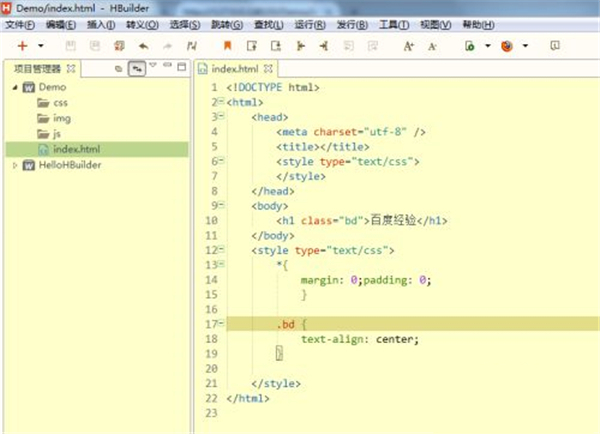The image size is (600, 434).
Task: Toggle link with editor button
Action: click(135, 68)
